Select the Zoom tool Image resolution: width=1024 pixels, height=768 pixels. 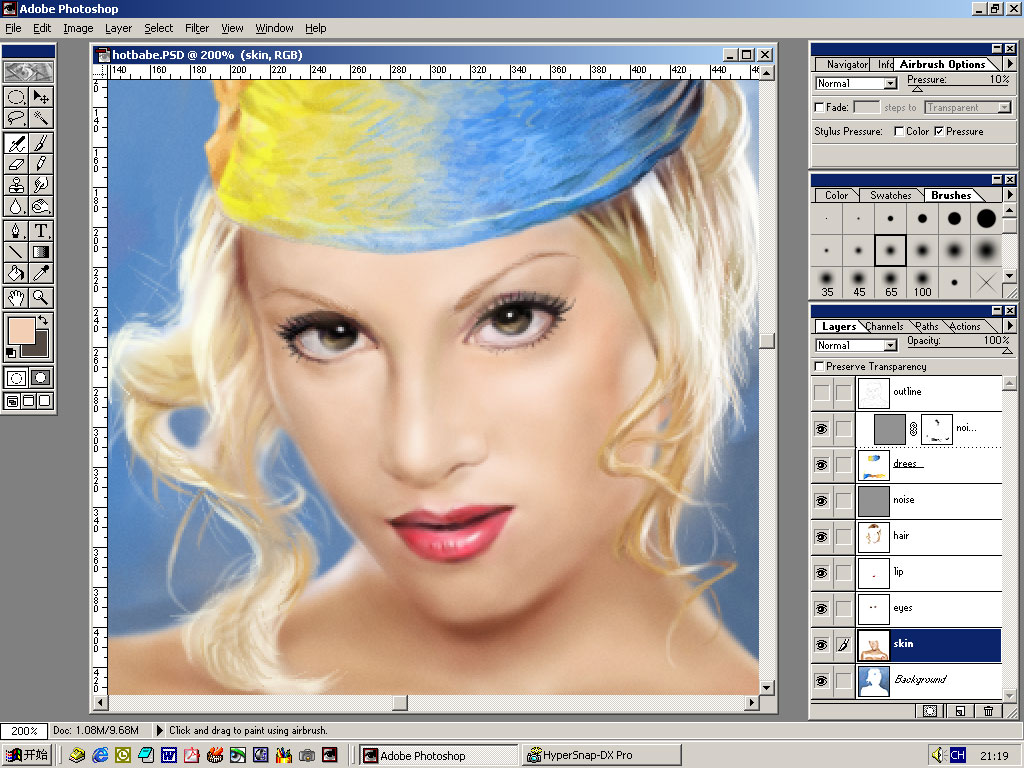pyautogui.click(x=40, y=297)
